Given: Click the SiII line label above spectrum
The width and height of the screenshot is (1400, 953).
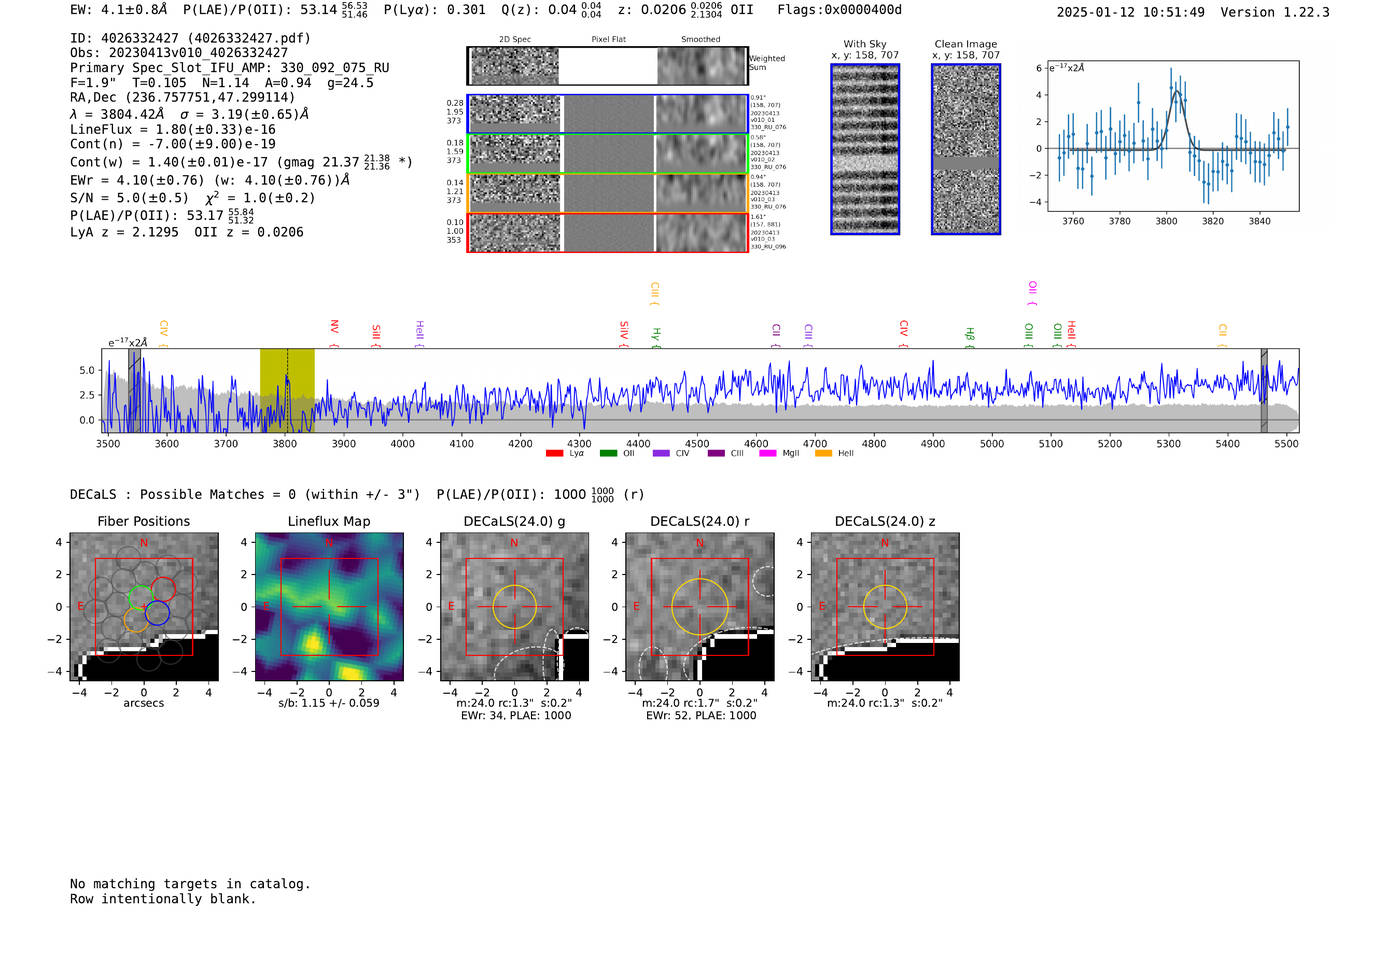Looking at the screenshot, I should (x=376, y=333).
